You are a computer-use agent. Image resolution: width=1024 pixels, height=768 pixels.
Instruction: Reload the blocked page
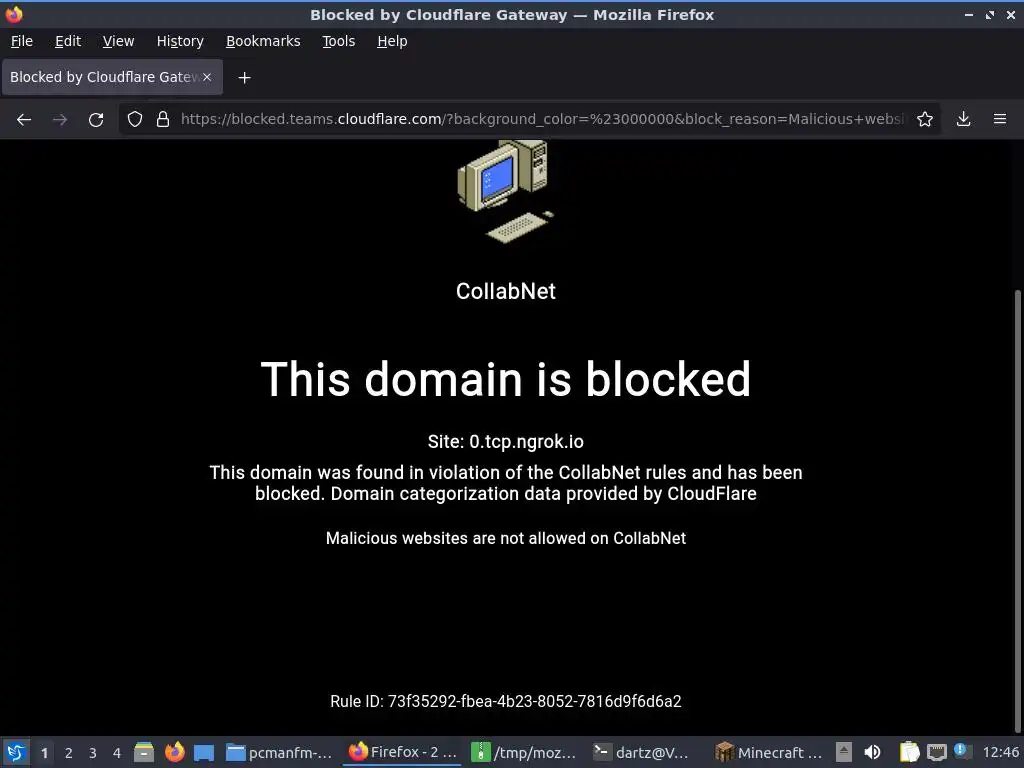click(96, 120)
